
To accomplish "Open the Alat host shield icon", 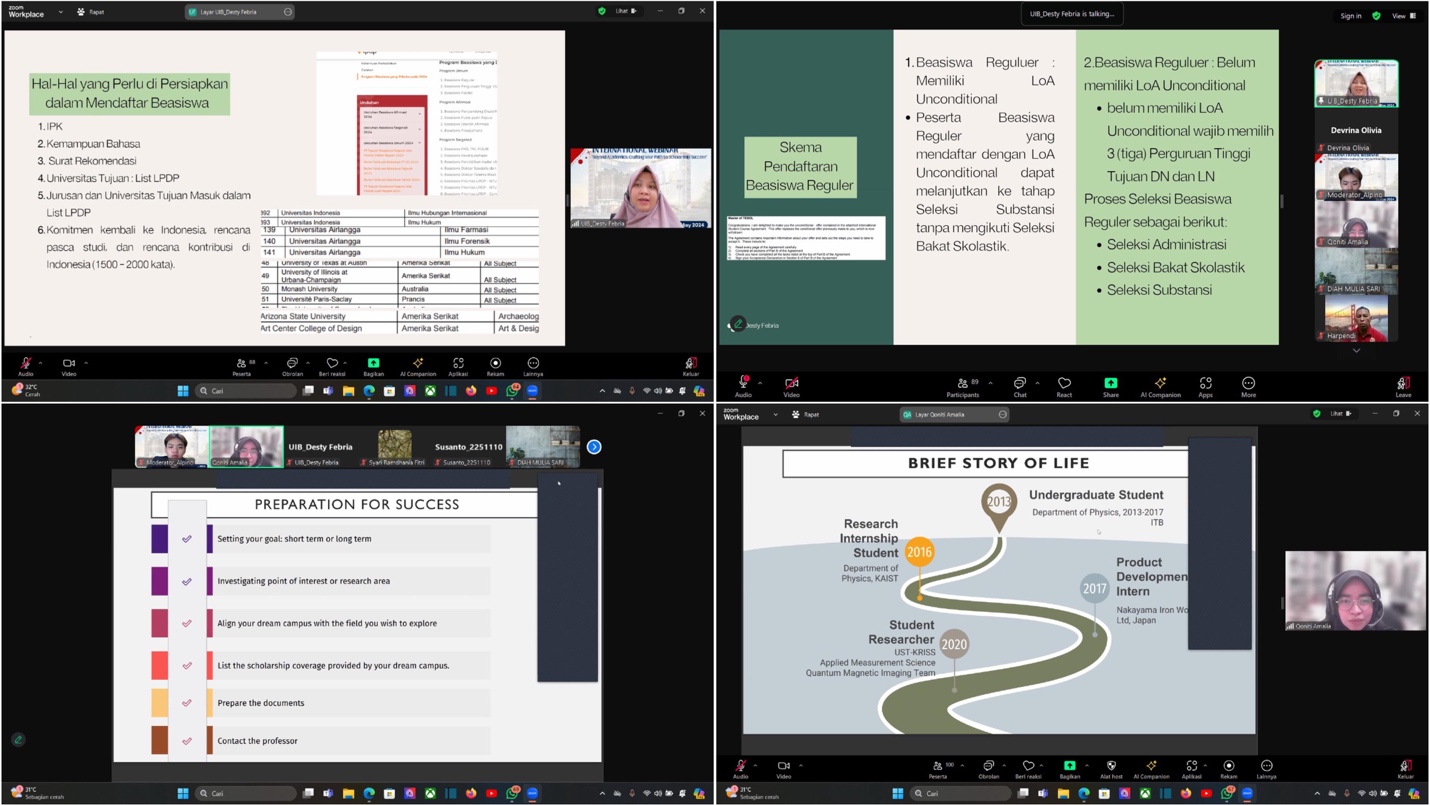I will click(x=1110, y=768).
